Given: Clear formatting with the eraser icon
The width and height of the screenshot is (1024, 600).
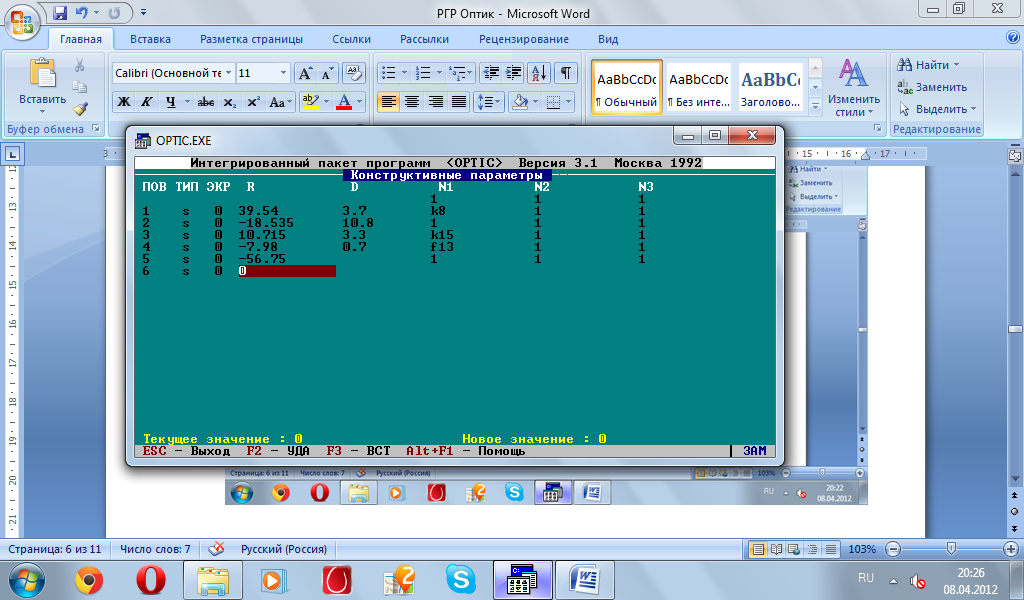Looking at the screenshot, I should coord(353,73).
